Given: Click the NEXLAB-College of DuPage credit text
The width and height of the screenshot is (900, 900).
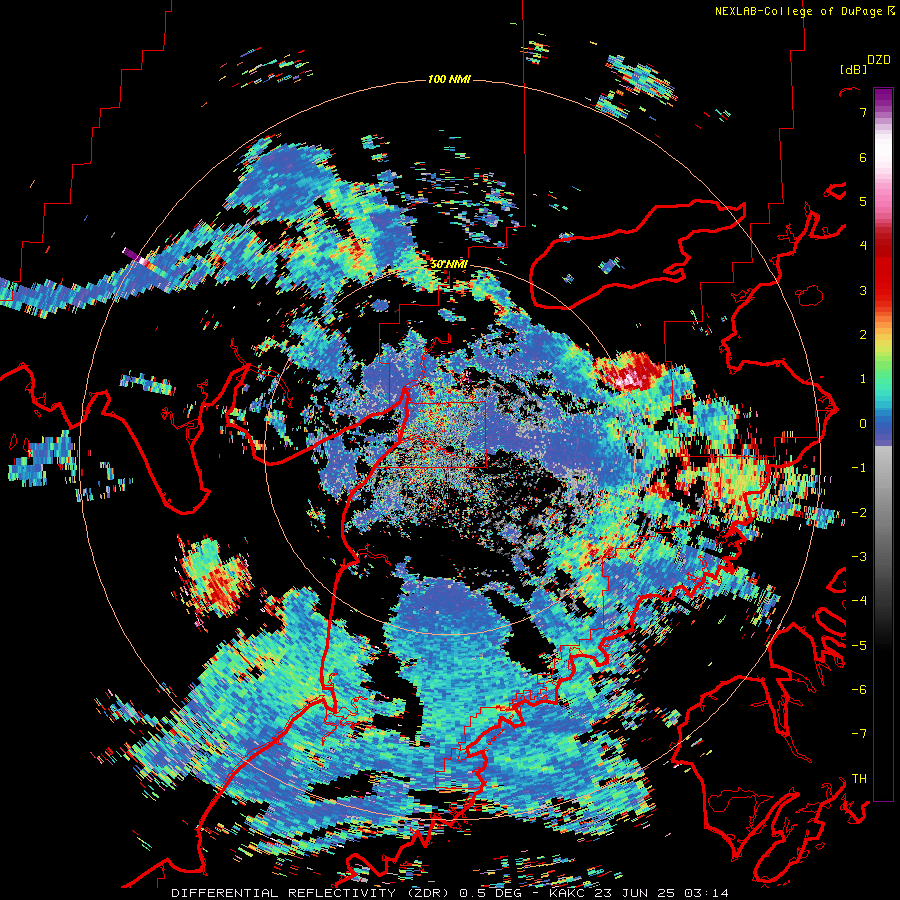Looking at the screenshot, I should (800, 11).
